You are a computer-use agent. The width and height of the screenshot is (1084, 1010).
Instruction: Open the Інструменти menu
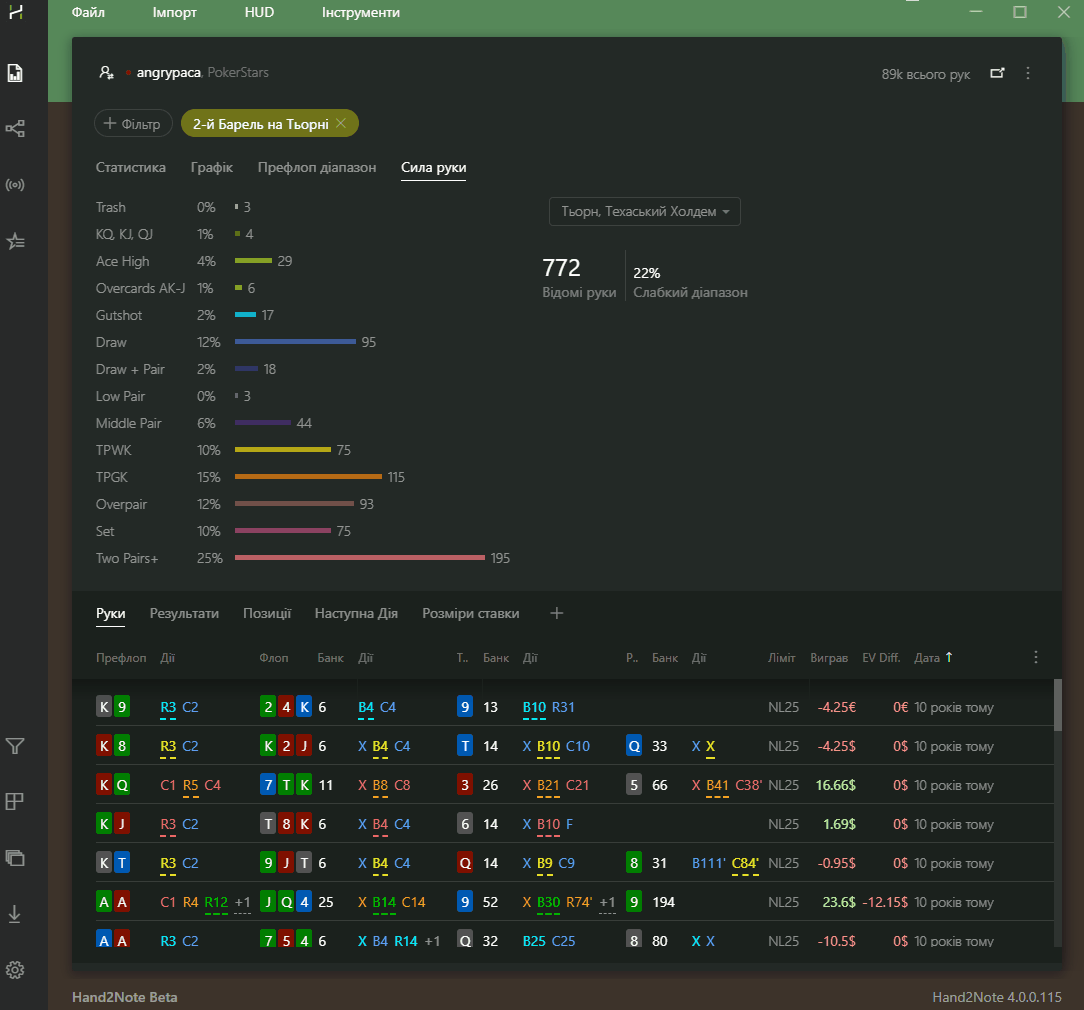tap(361, 12)
